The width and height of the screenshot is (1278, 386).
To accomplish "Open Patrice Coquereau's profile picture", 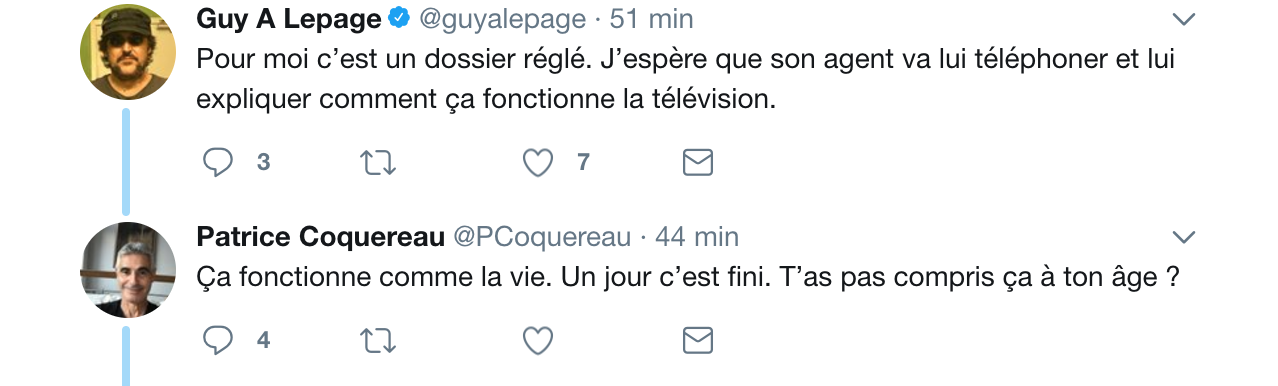I will coord(128,269).
